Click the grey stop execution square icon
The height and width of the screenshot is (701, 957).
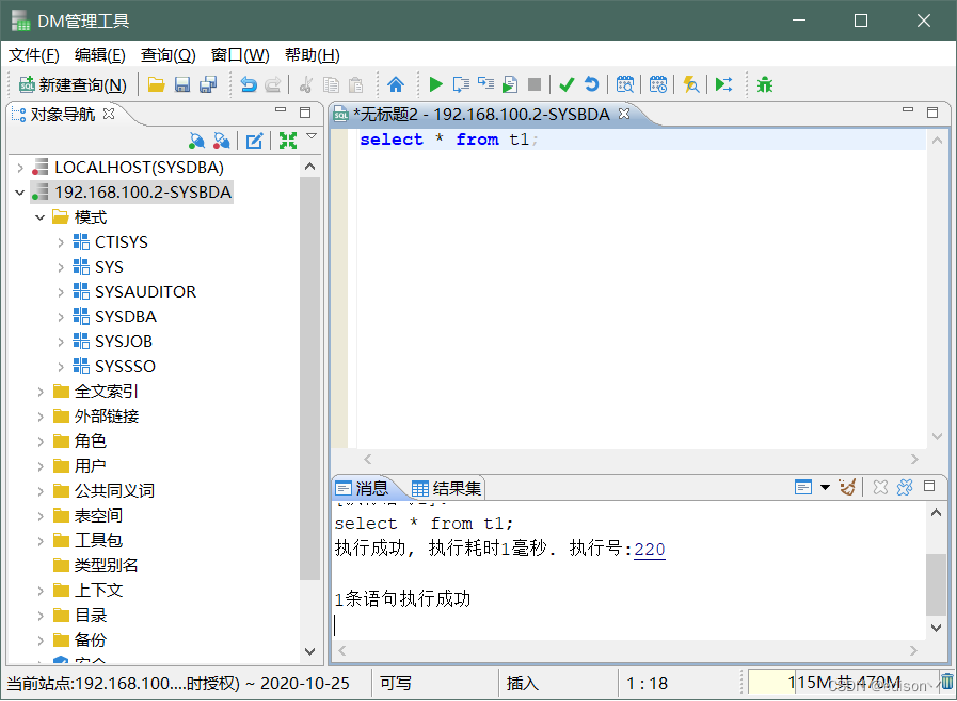(535, 85)
